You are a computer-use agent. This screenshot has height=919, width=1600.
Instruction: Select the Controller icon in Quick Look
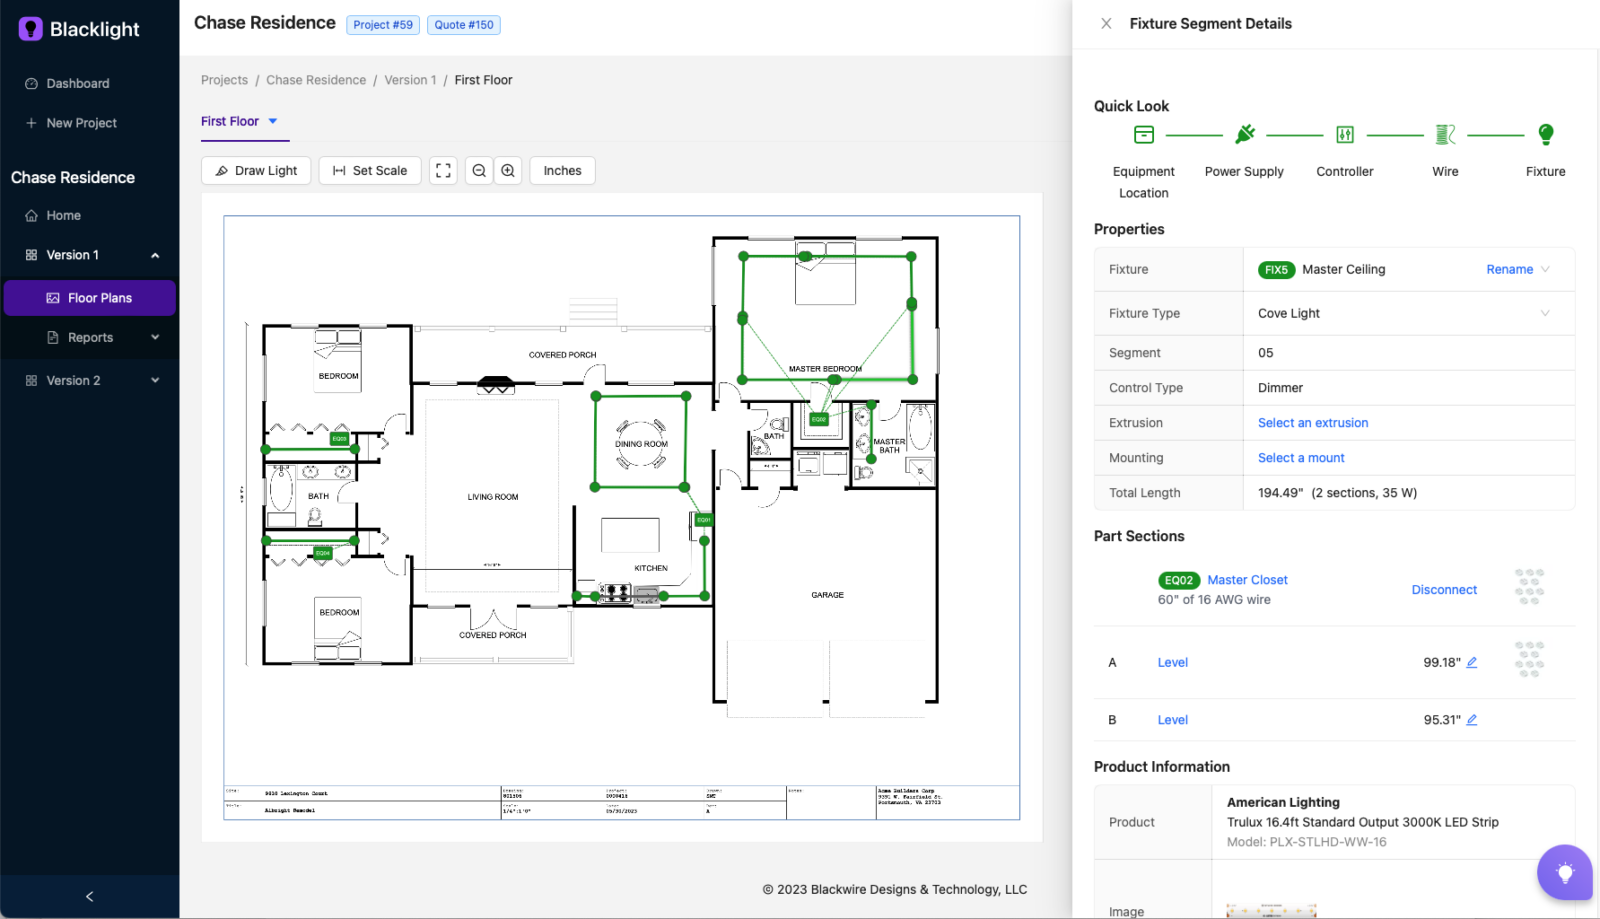point(1345,134)
